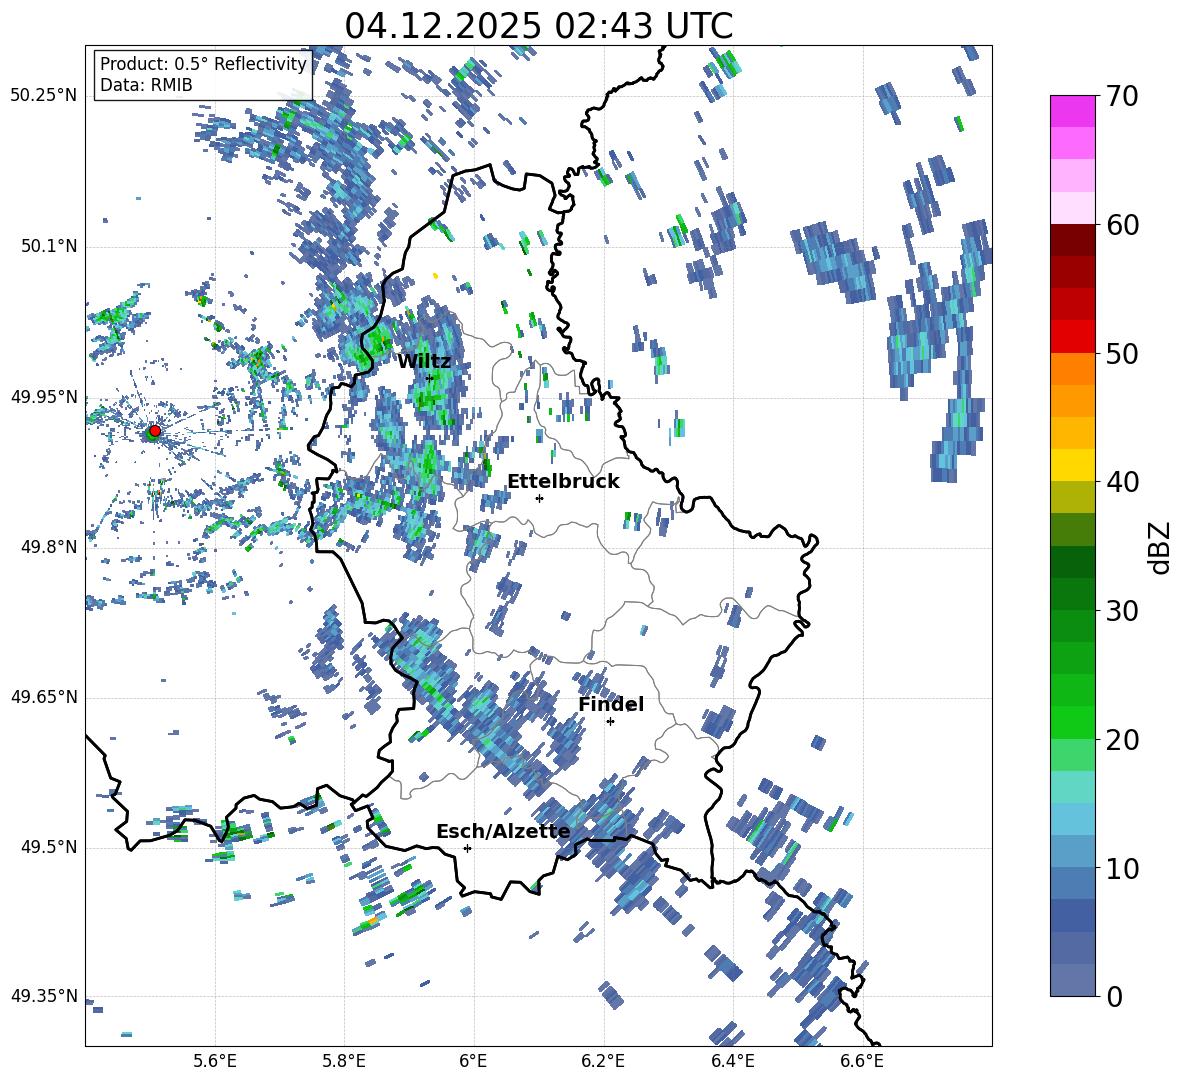Click the Product 0.5° Reflectivity info box
The image size is (1184, 1081).
point(203,74)
